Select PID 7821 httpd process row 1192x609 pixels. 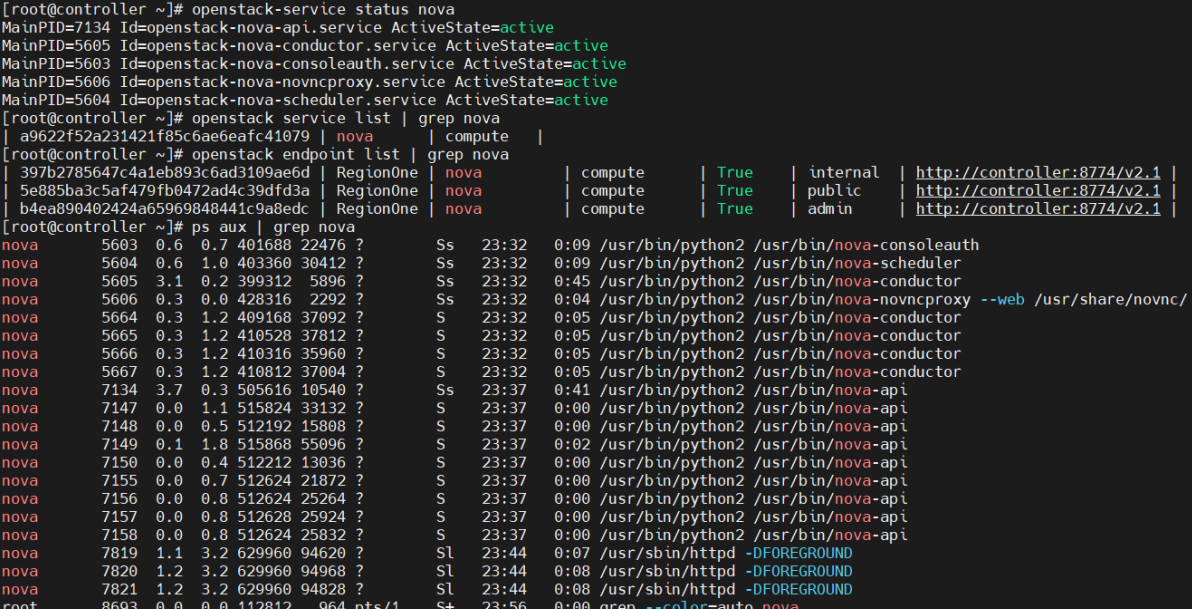pyautogui.click(x=427, y=589)
